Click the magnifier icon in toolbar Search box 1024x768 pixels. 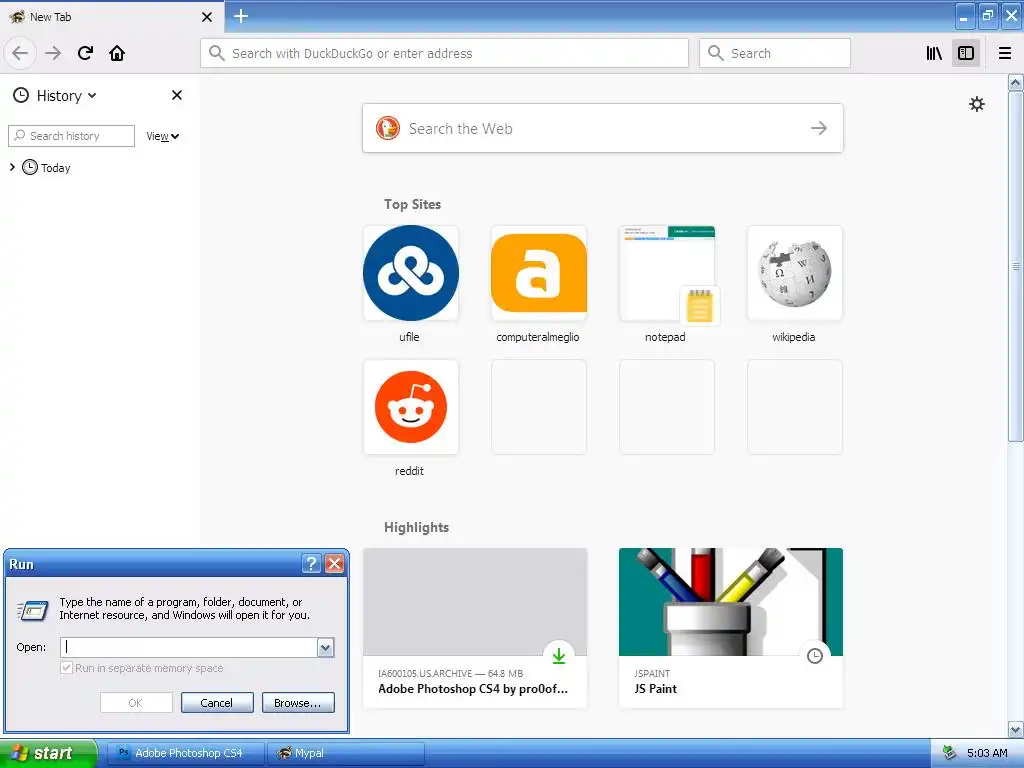pos(715,53)
